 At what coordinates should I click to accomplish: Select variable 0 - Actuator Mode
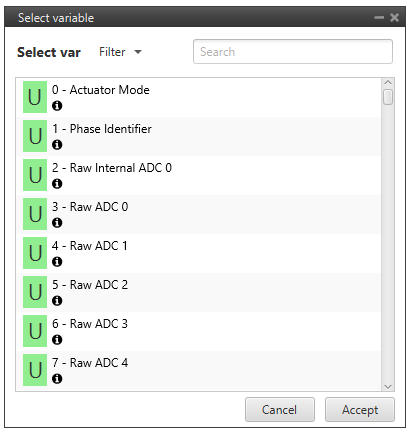coord(199,97)
